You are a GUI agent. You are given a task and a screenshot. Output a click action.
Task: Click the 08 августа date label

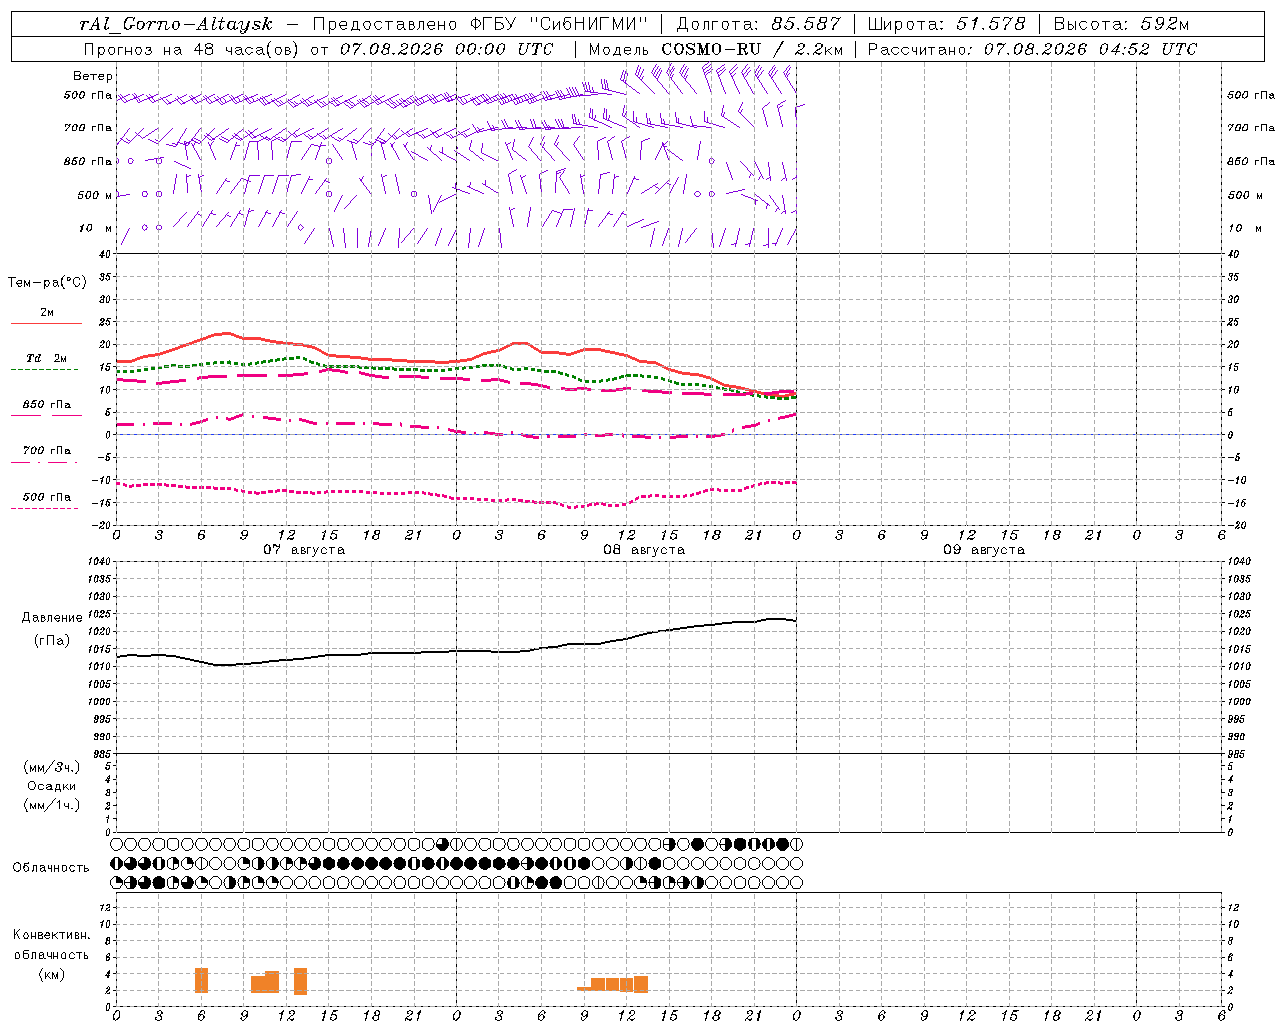[x=644, y=550]
